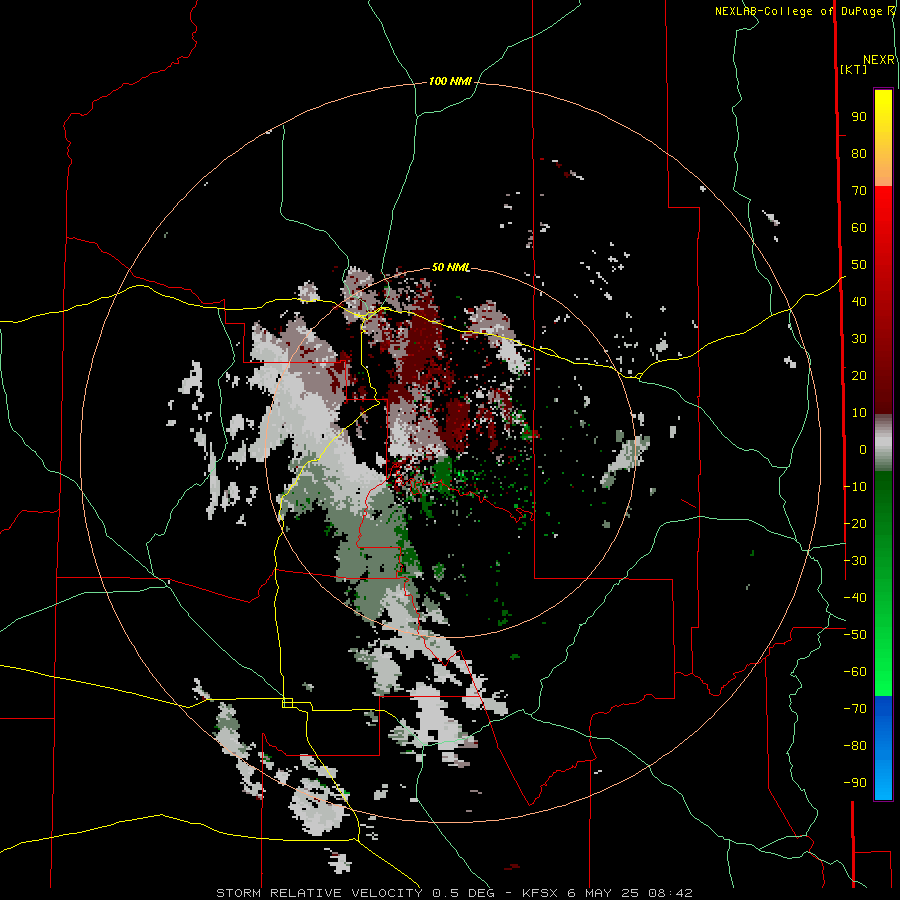This screenshot has height=900, width=900.
Task: Click the 80 value on velocity scale
Action: pyautogui.click(x=859, y=153)
